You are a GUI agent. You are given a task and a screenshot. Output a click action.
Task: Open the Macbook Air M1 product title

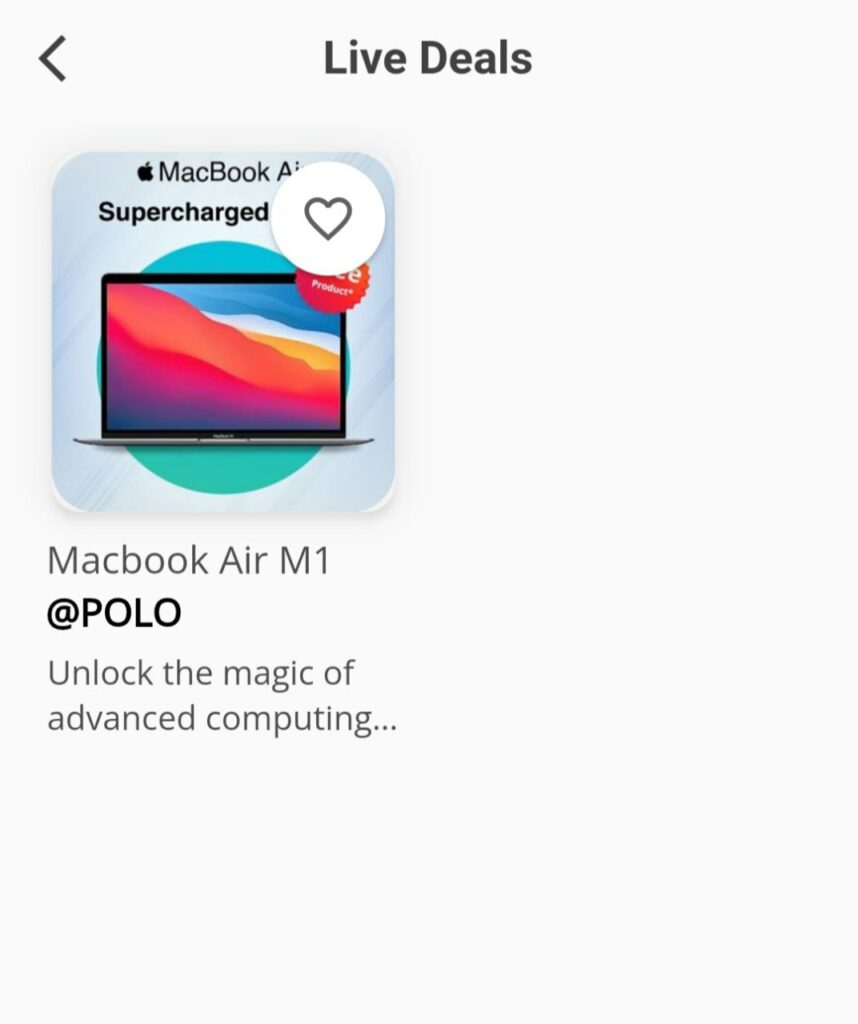189,560
